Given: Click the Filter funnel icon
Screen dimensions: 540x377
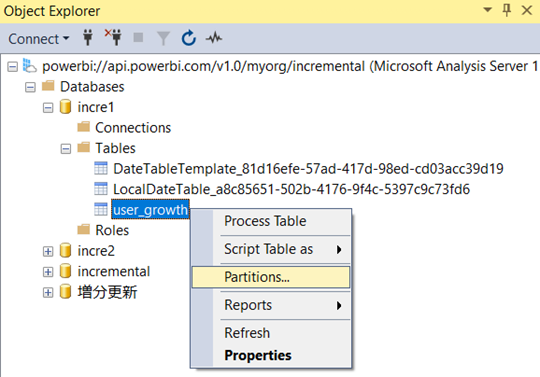Looking at the screenshot, I should 163,38.
